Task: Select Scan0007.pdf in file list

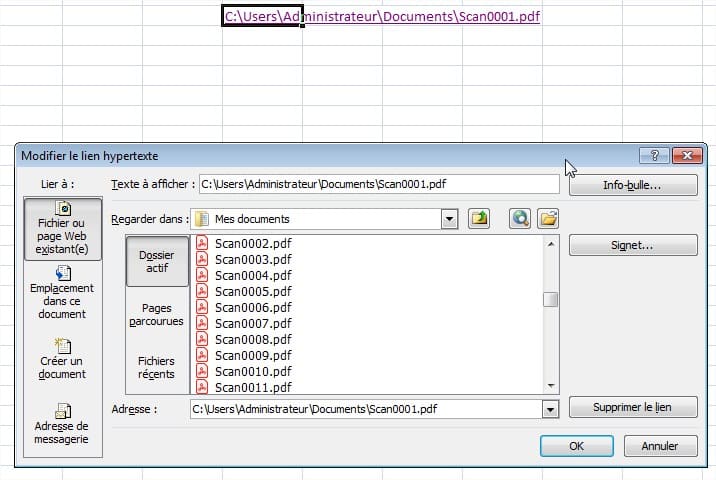Action: pos(253,323)
